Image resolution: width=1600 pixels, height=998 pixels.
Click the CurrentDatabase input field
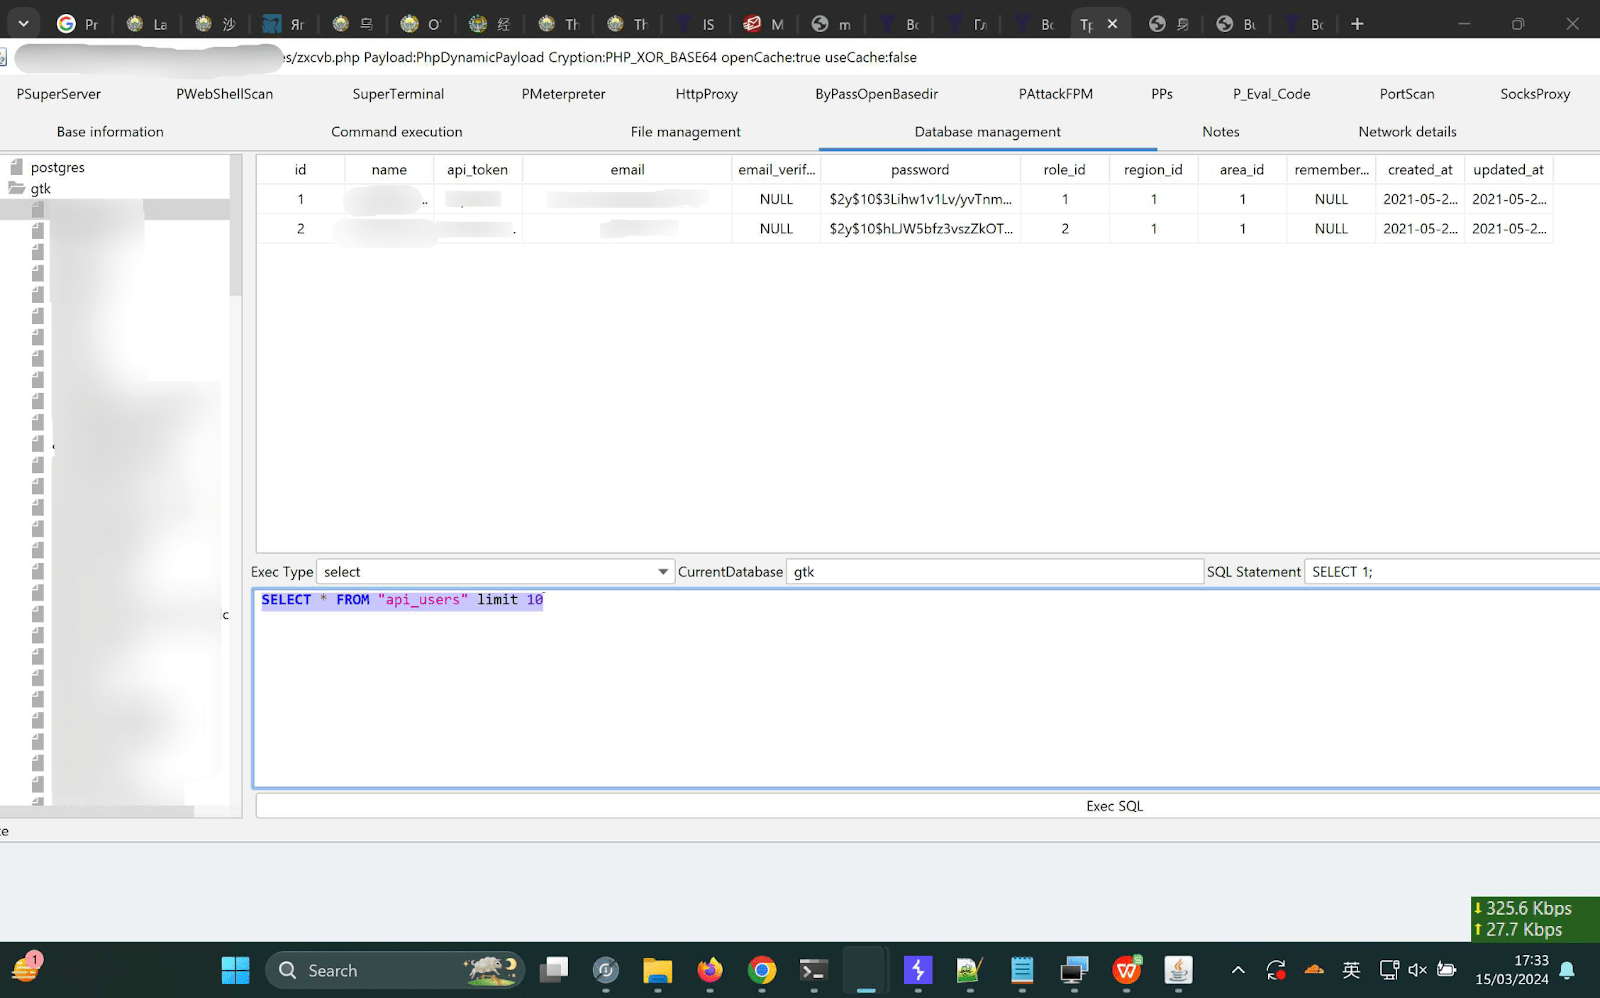click(x=994, y=571)
